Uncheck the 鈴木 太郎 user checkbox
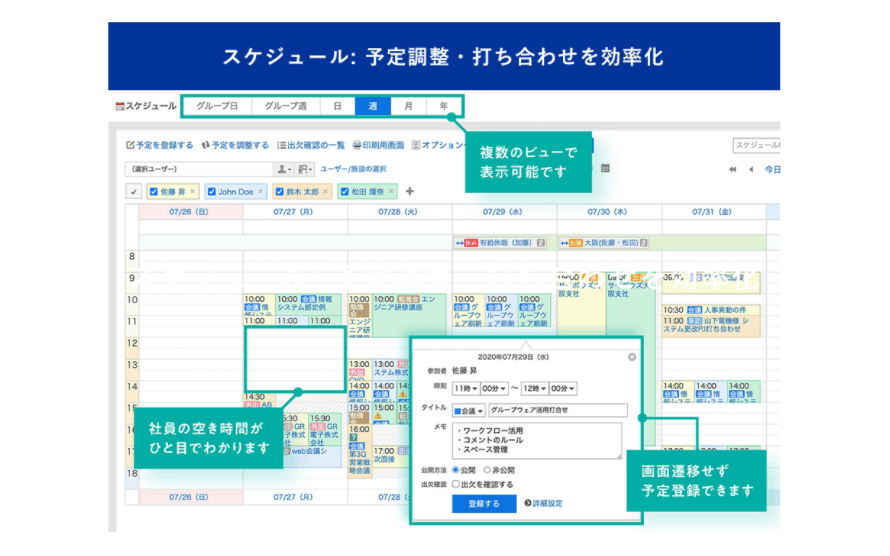 point(279,192)
